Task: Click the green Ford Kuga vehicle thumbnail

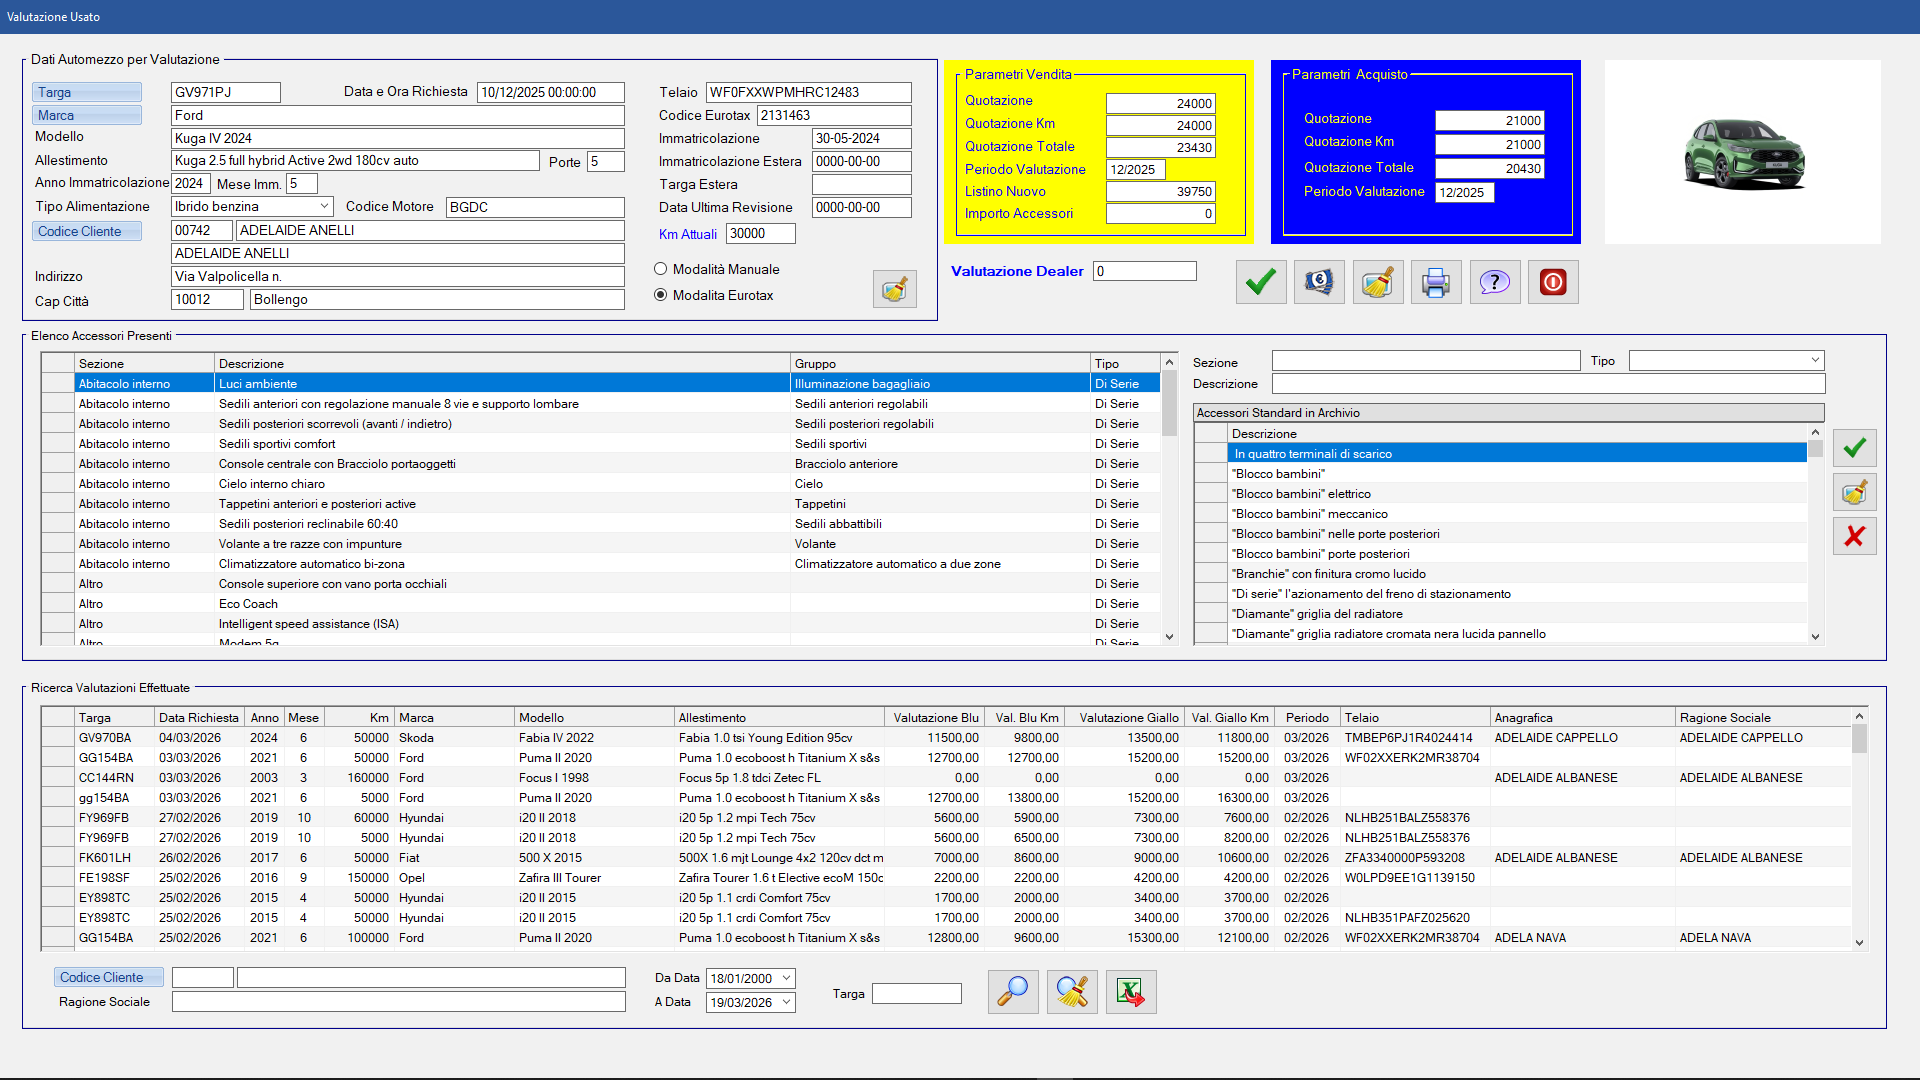Action: (1743, 153)
